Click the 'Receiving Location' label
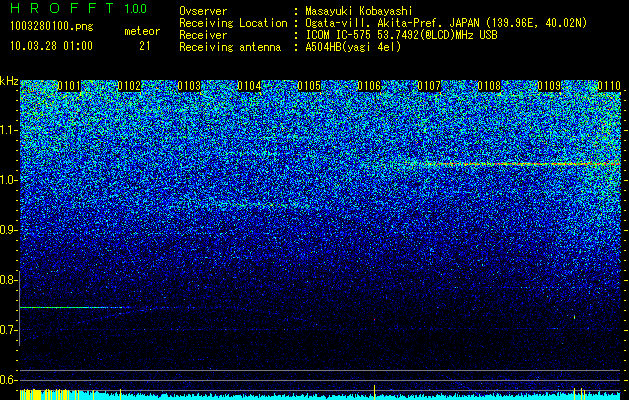The width and height of the screenshot is (629, 400). pyautogui.click(x=233, y=23)
